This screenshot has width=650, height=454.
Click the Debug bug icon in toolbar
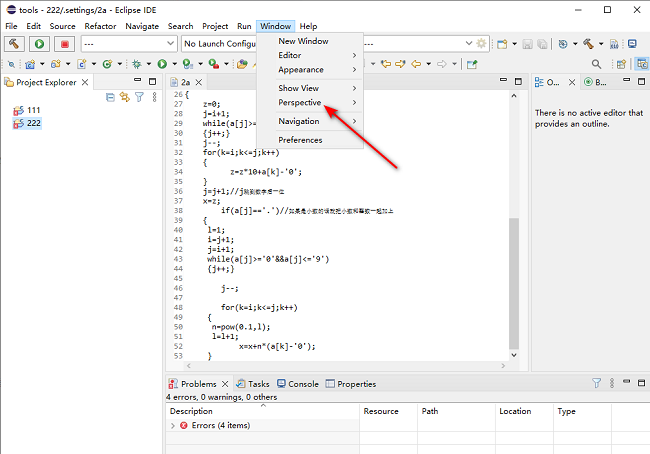137,64
